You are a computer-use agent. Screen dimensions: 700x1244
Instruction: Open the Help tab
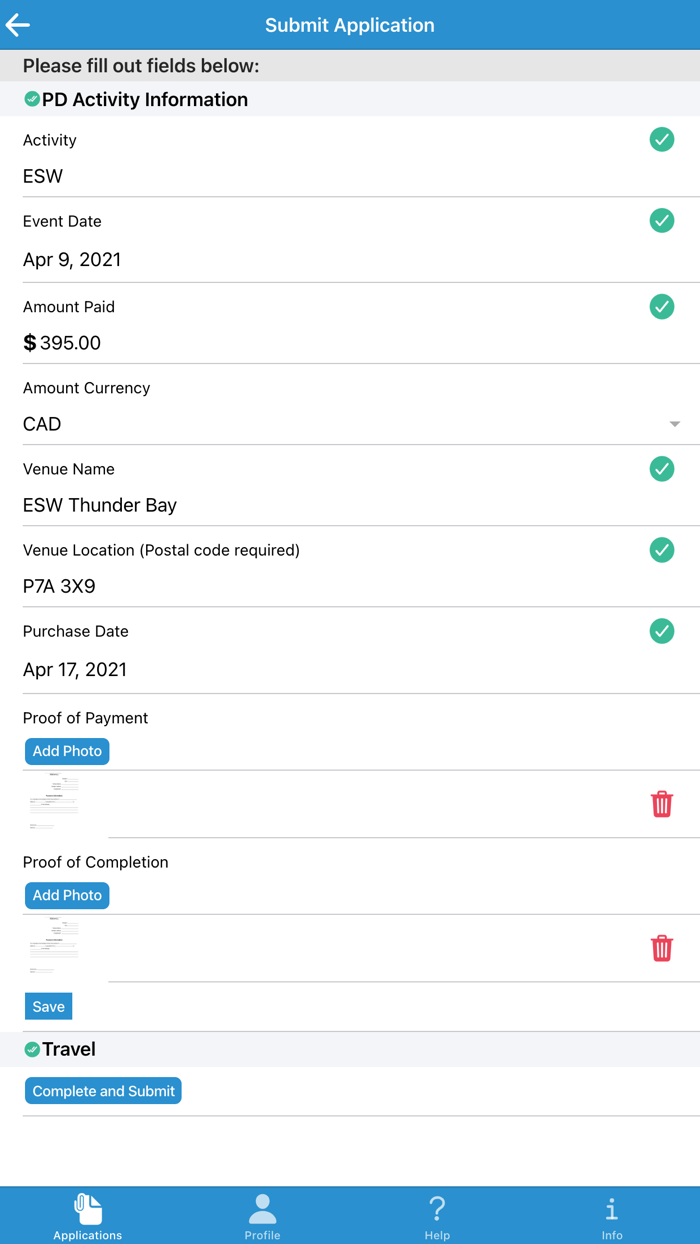click(437, 1216)
